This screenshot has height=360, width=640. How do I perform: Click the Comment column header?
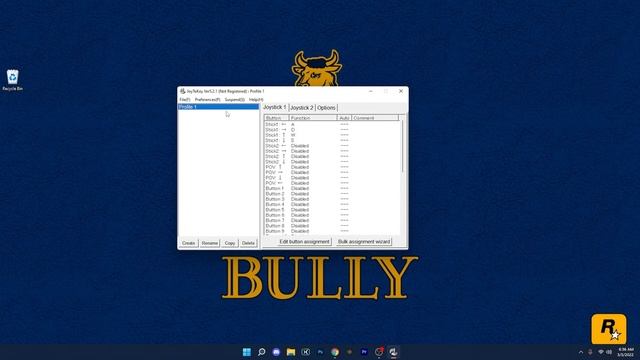click(x=375, y=118)
